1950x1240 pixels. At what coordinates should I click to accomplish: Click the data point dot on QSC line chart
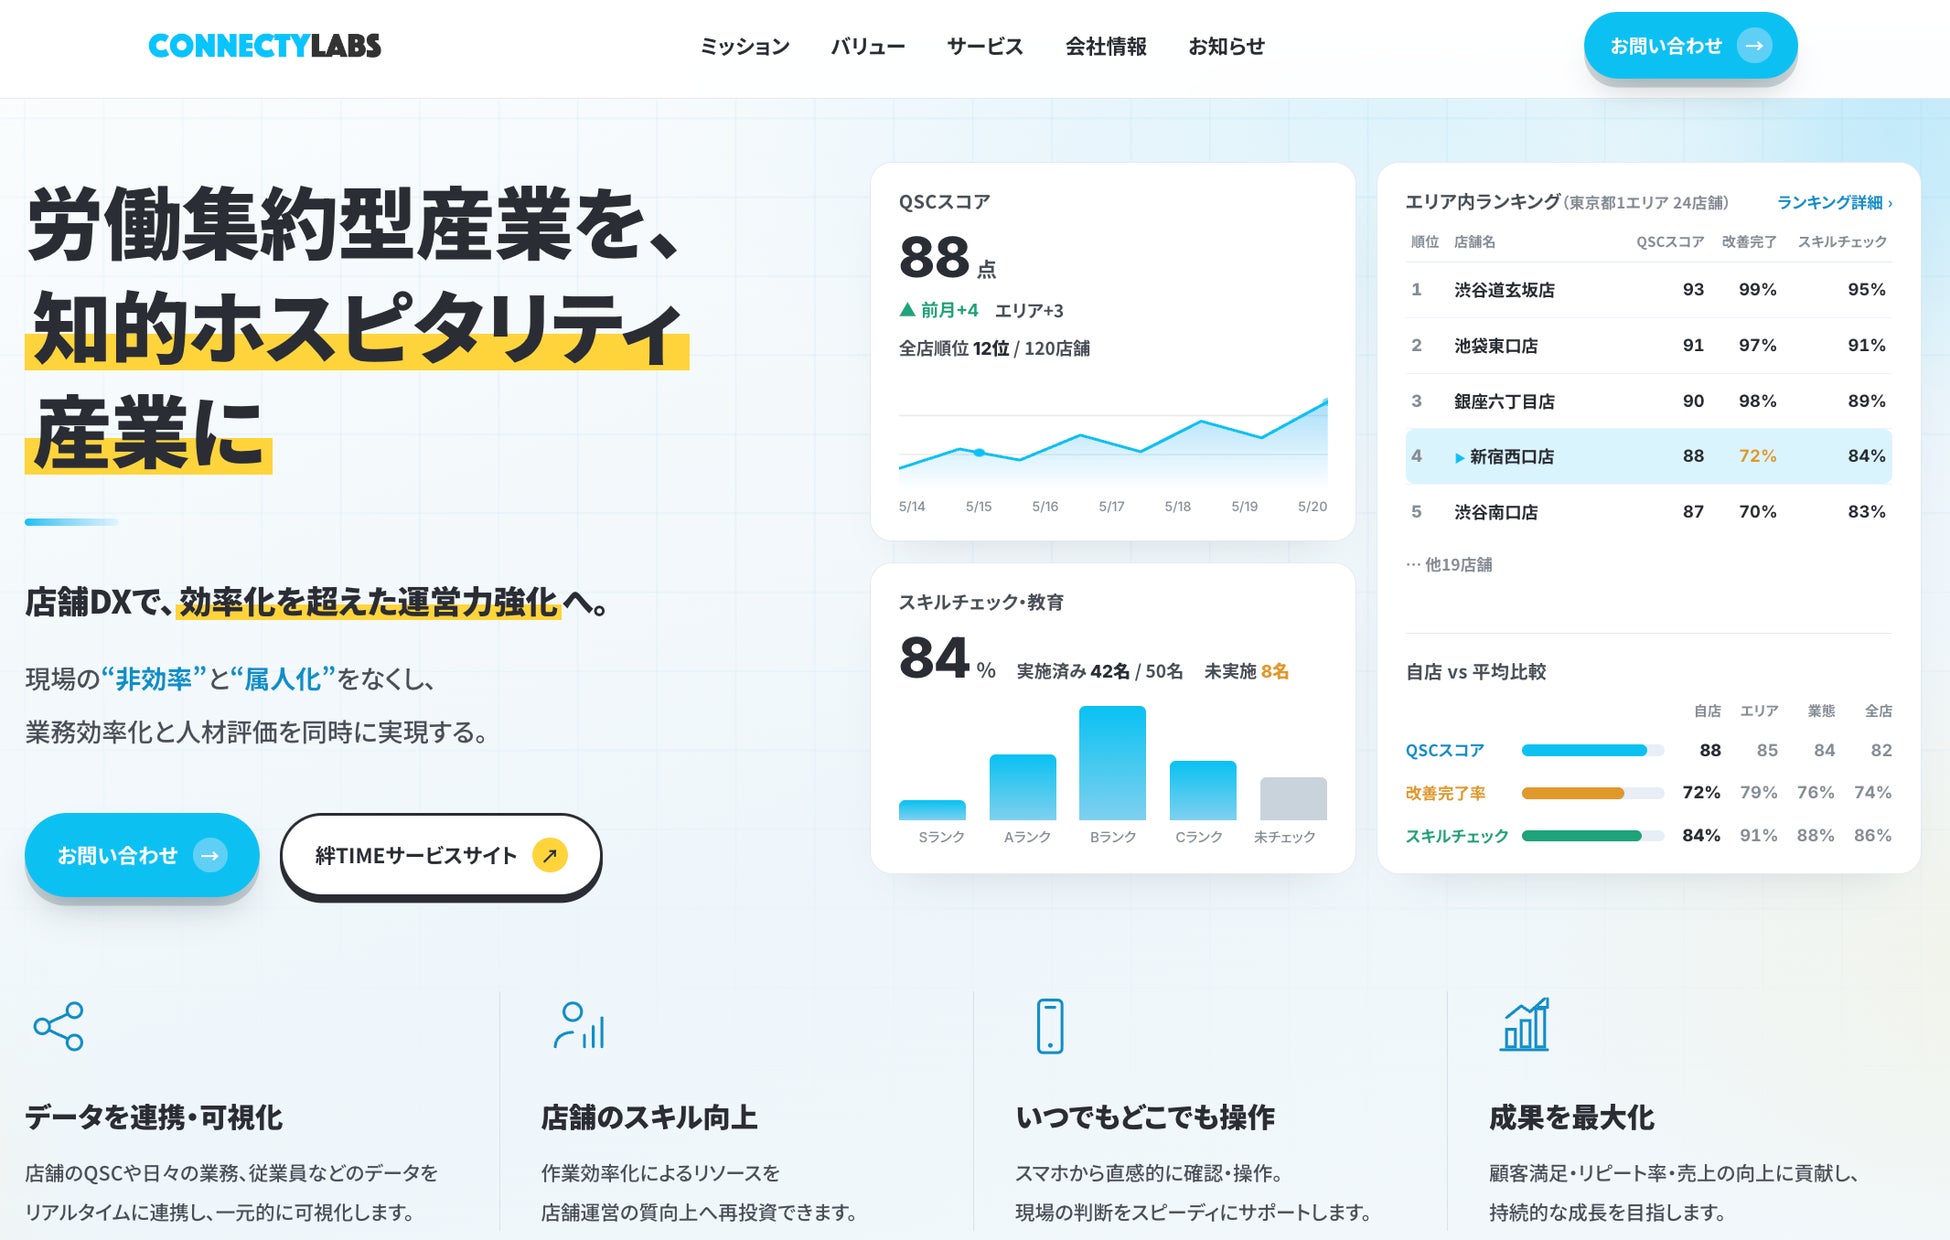coord(979,453)
